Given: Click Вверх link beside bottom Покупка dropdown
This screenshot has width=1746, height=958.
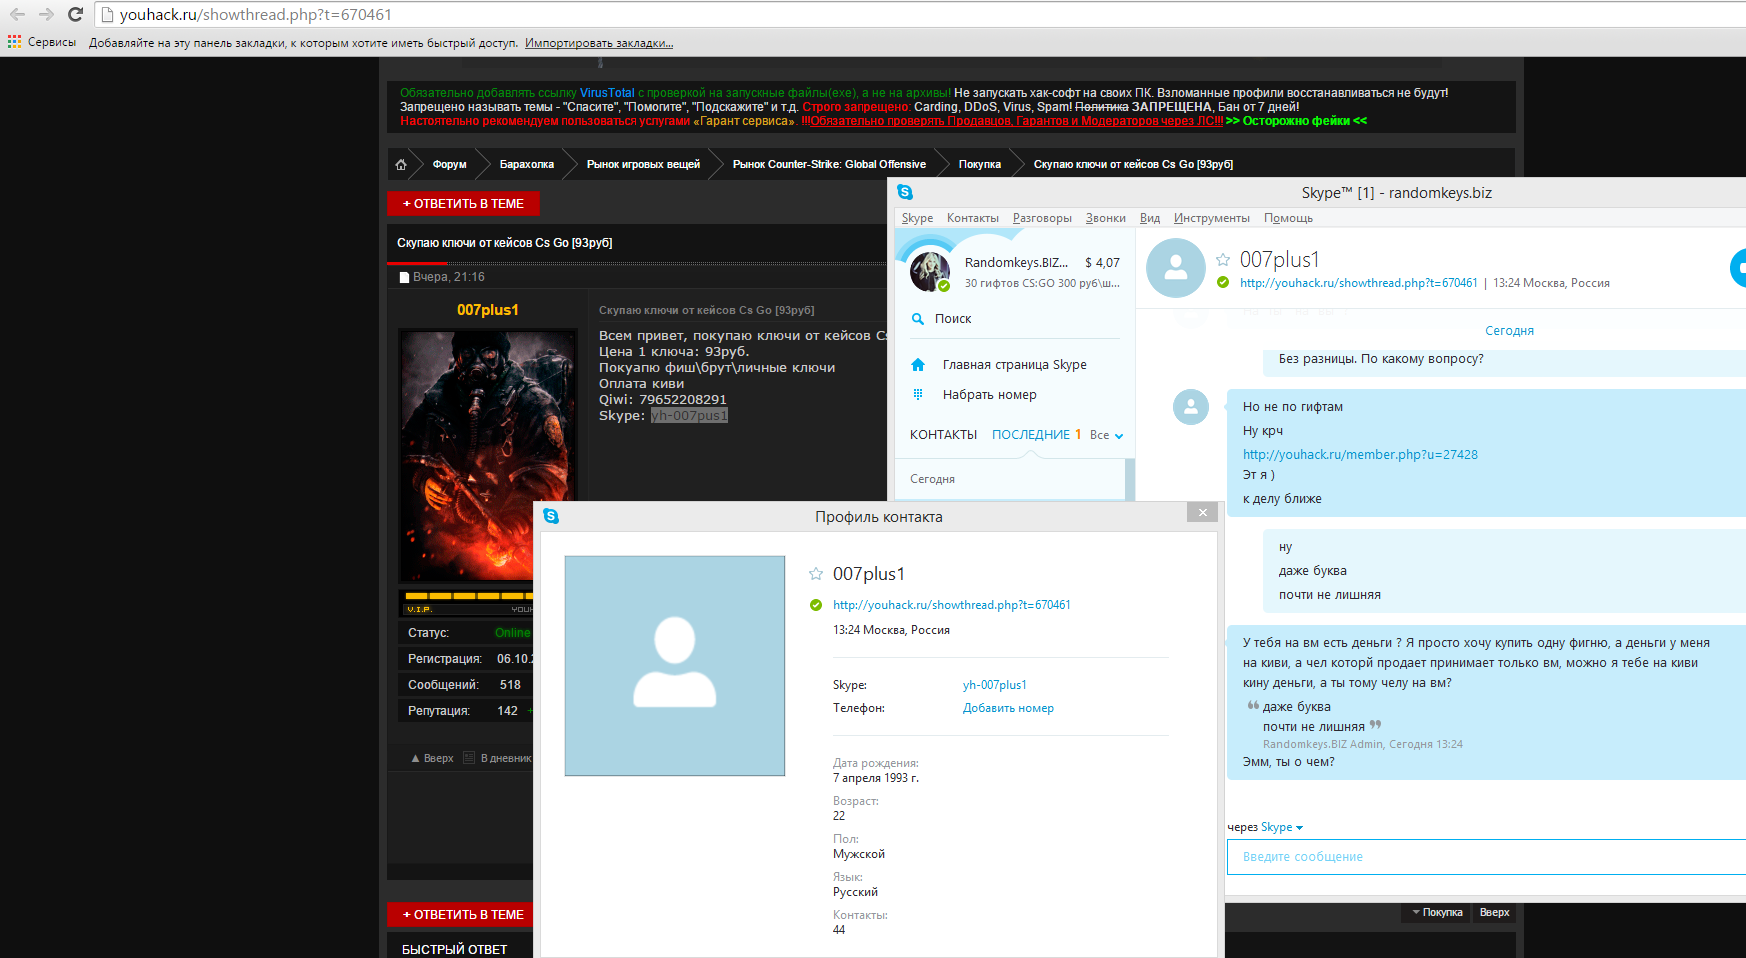Looking at the screenshot, I should coord(1495,912).
